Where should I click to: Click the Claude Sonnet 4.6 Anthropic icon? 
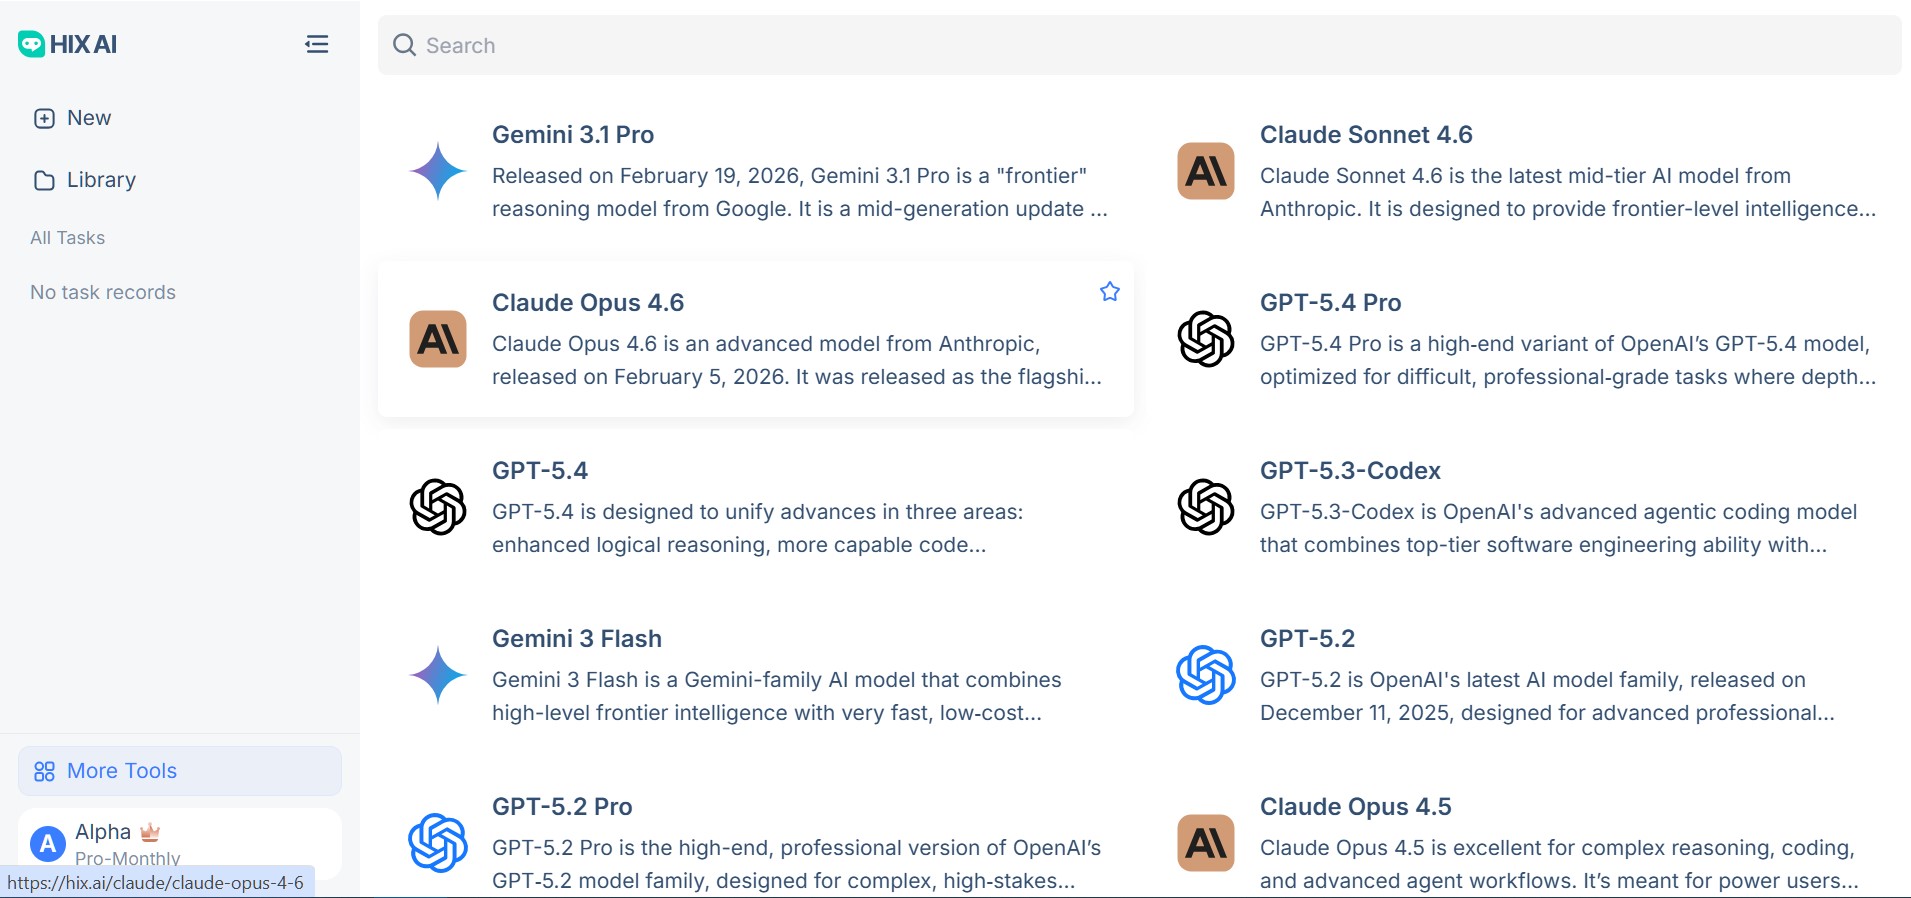[1205, 171]
